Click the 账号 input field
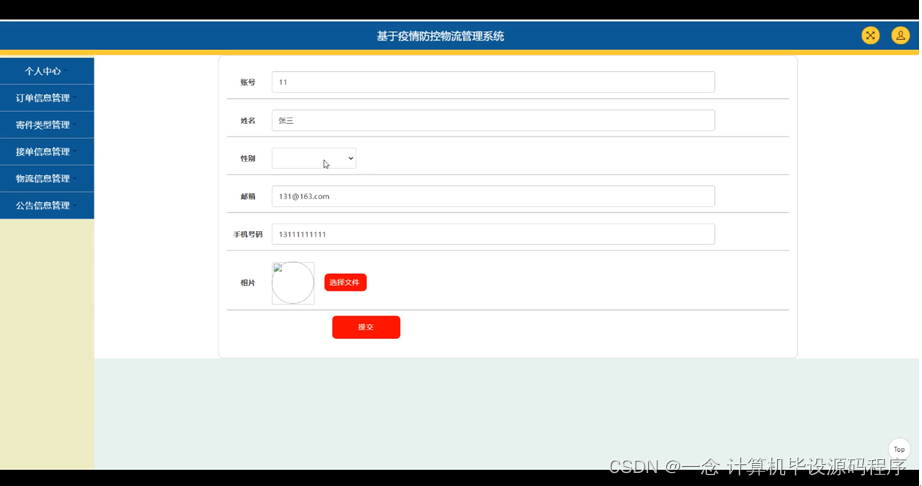Screen dimensions: 922x486 point(493,82)
